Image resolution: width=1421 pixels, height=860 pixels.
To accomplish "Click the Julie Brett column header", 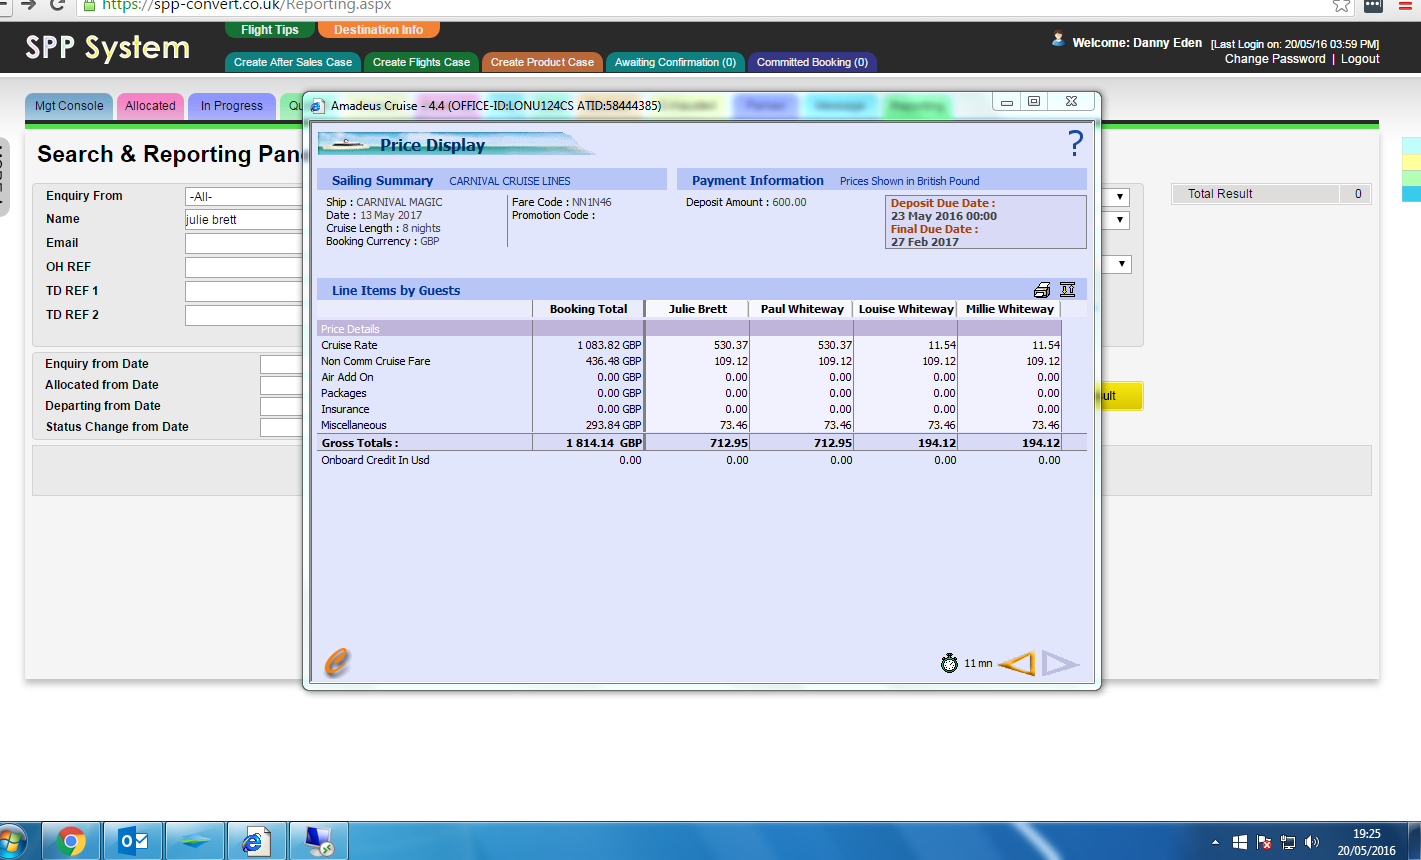I will 697,309.
